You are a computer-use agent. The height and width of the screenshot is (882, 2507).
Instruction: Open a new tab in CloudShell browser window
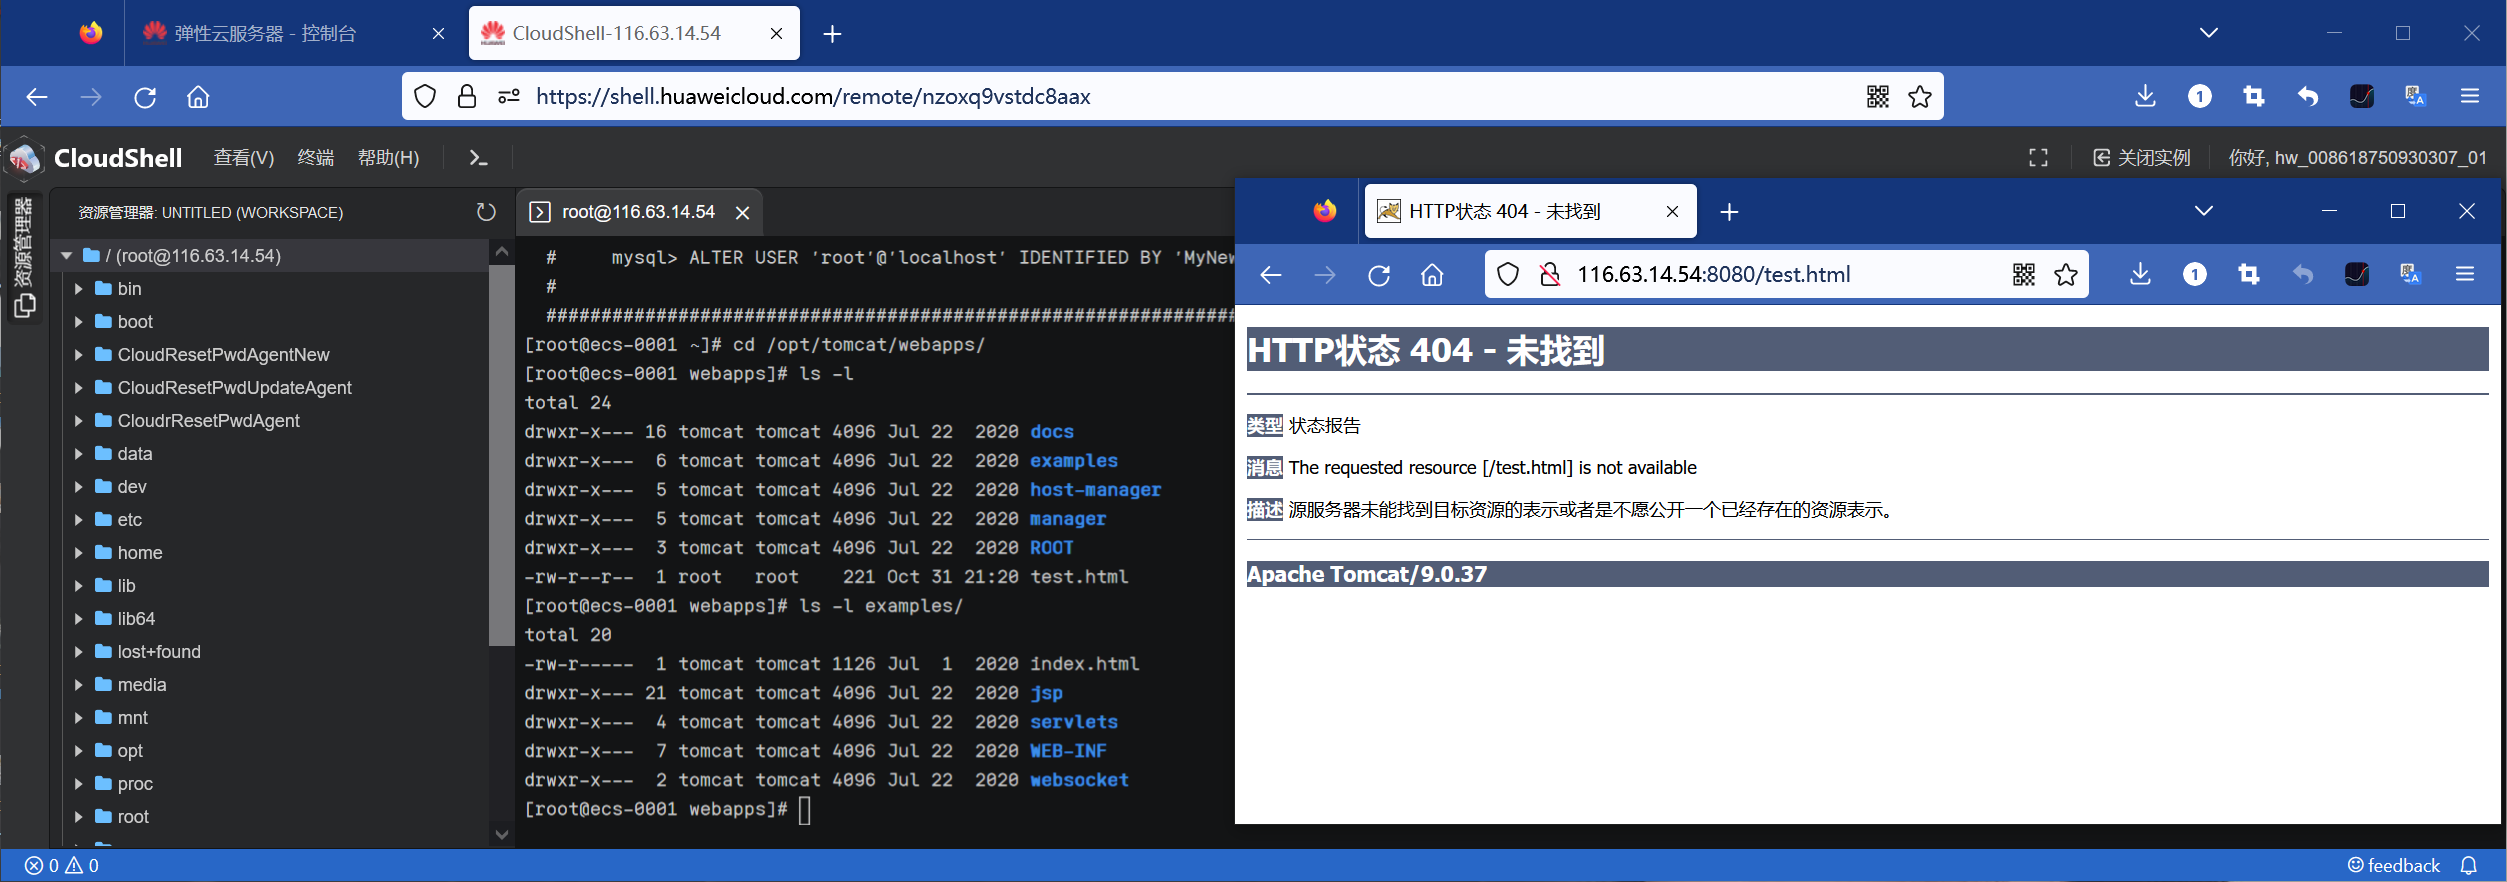832,34
